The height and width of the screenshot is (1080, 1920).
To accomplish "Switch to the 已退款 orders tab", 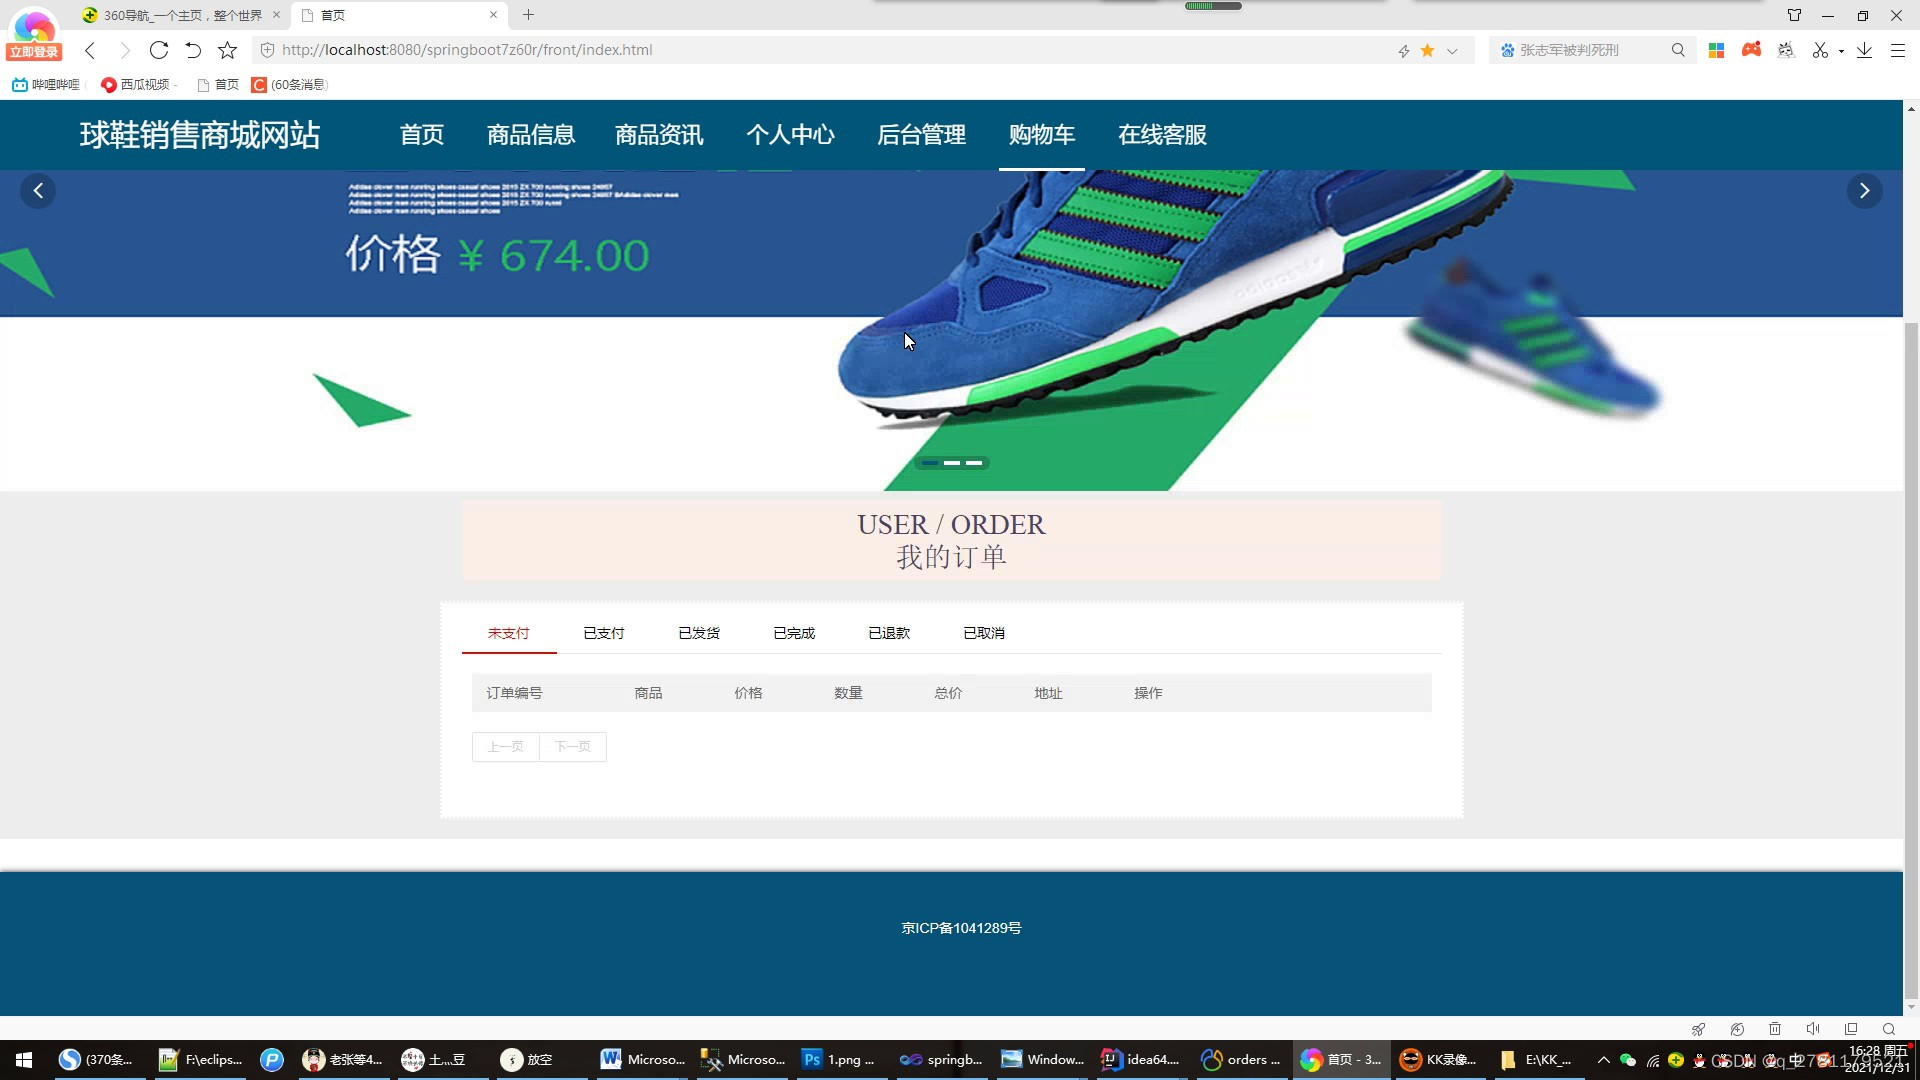I will point(889,633).
